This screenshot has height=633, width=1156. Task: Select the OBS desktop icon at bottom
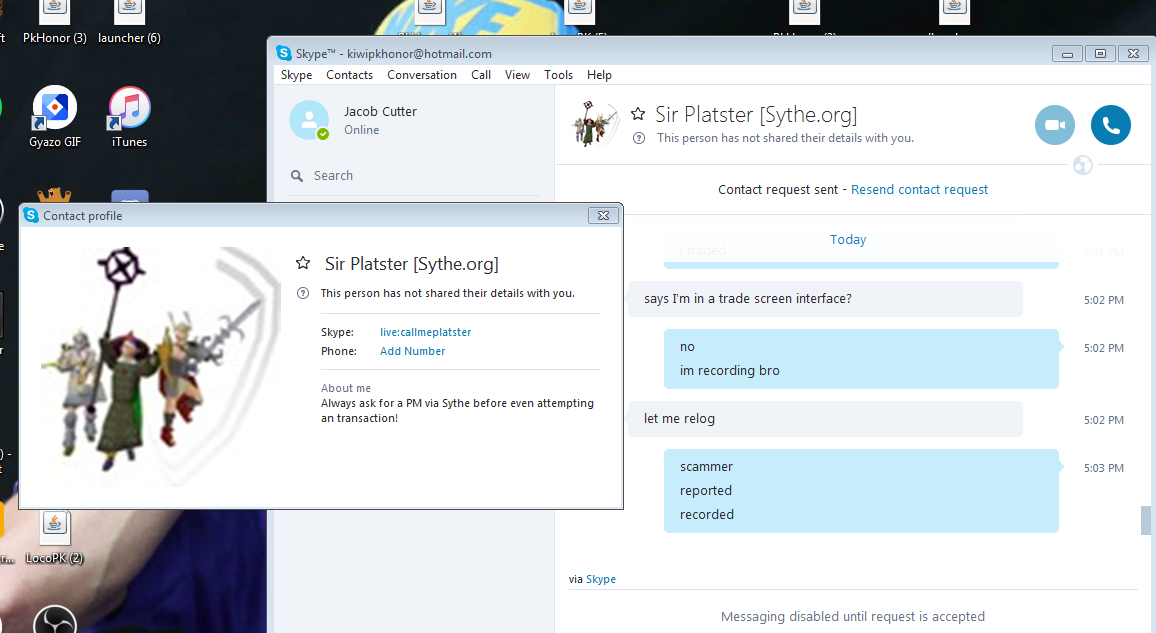(55, 619)
